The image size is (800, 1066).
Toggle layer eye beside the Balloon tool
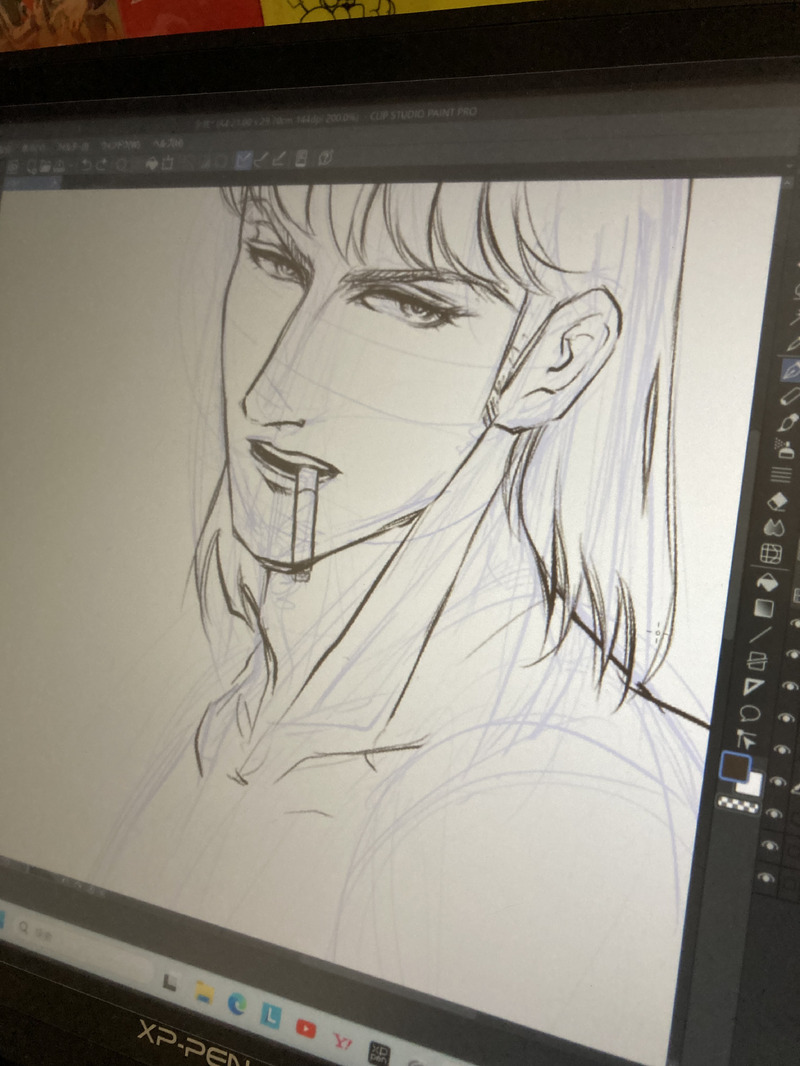pyautogui.click(x=785, y=718)
